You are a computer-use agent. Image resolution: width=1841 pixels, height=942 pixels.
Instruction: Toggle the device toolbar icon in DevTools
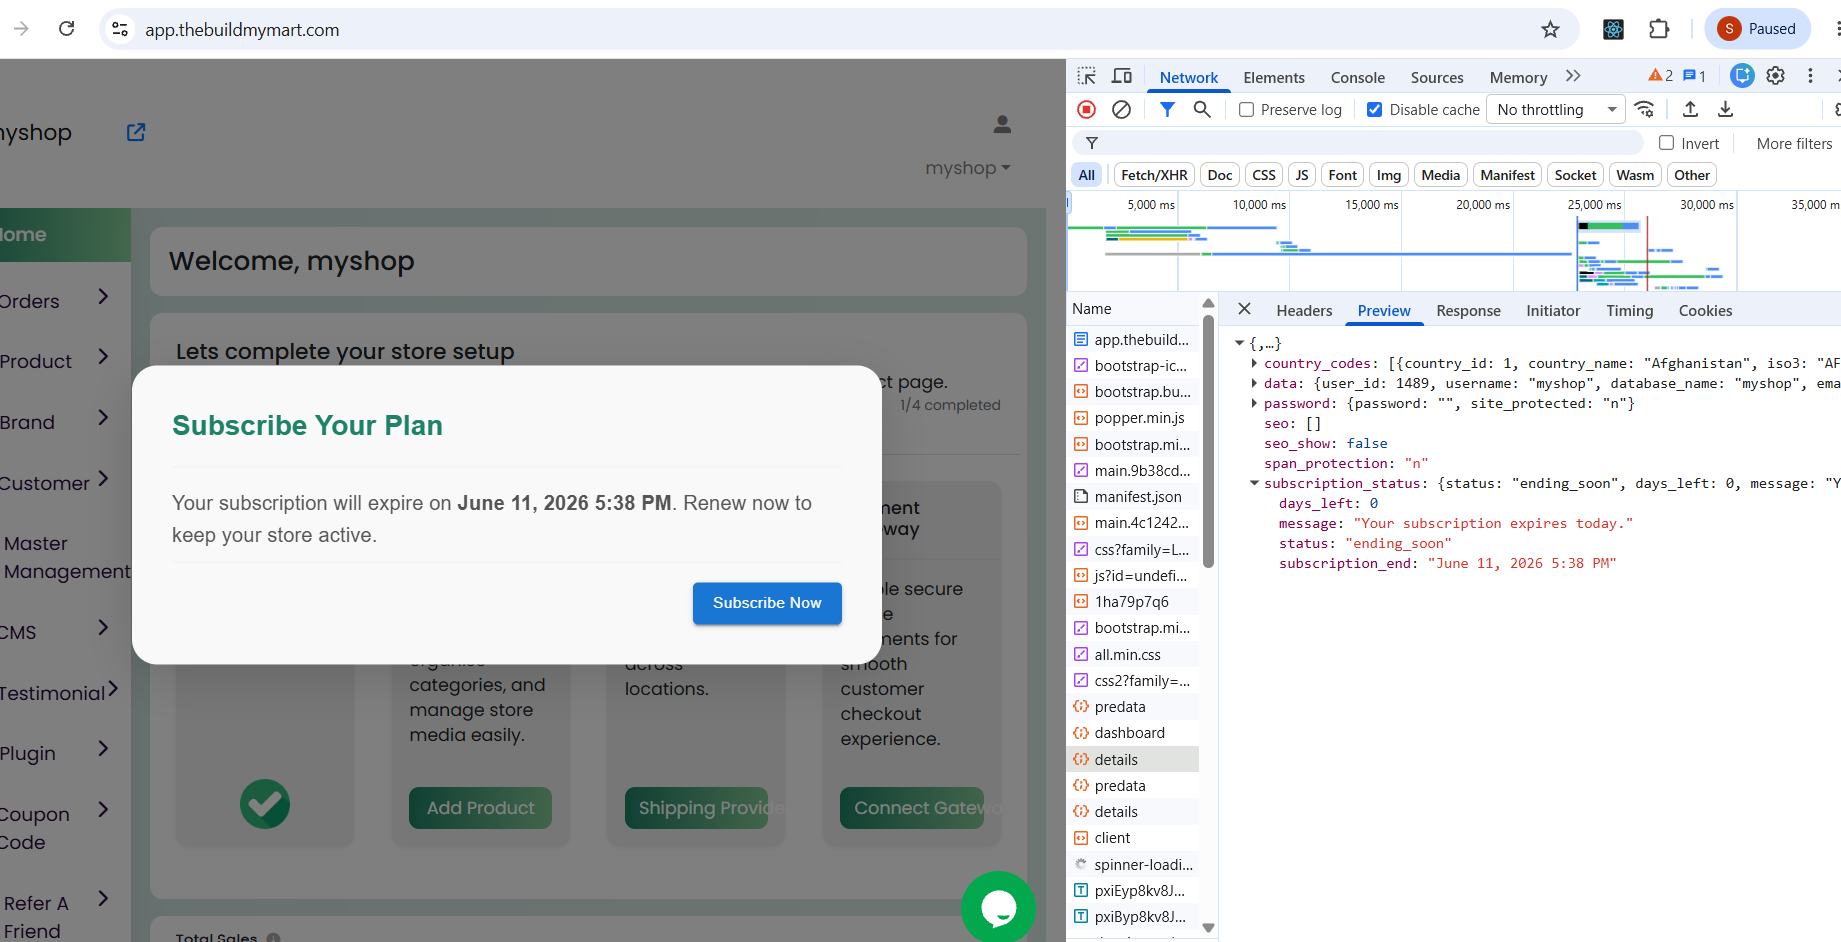tap(1122, 76)
